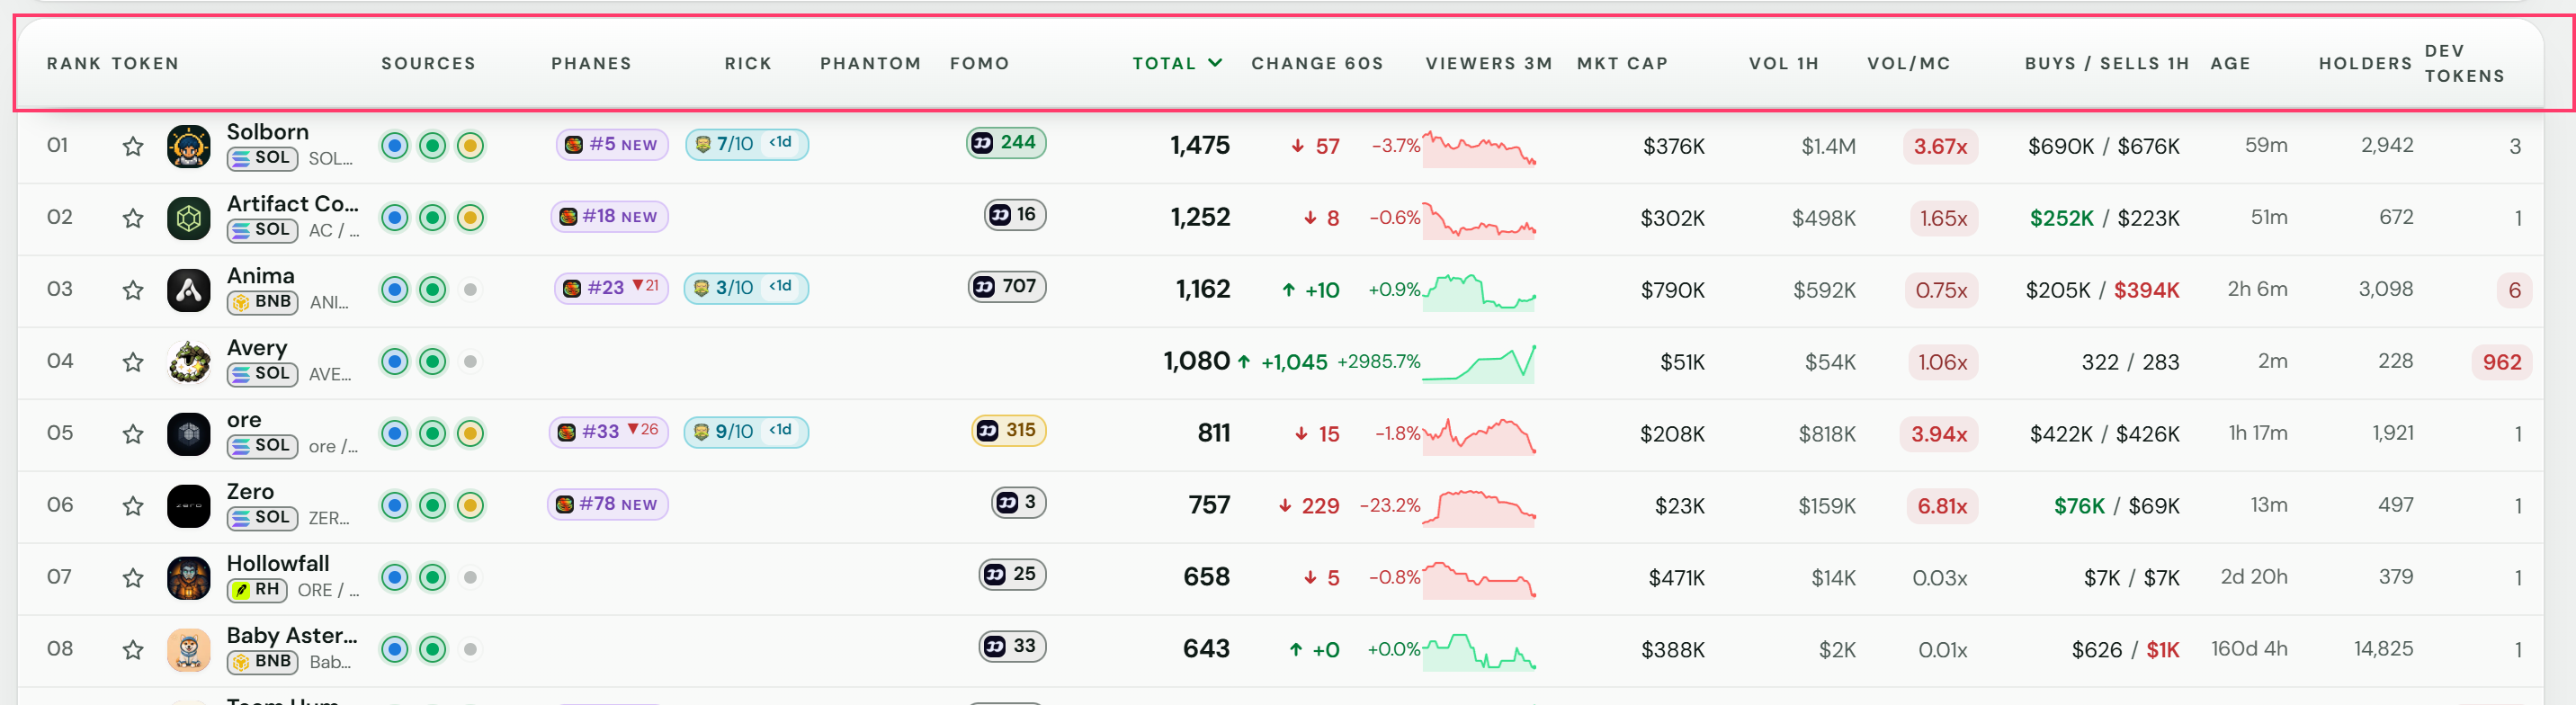Screen dimensions: 2576x705
Task: Click the yellow source icon for ore
Action: click(x=470, y=434)
